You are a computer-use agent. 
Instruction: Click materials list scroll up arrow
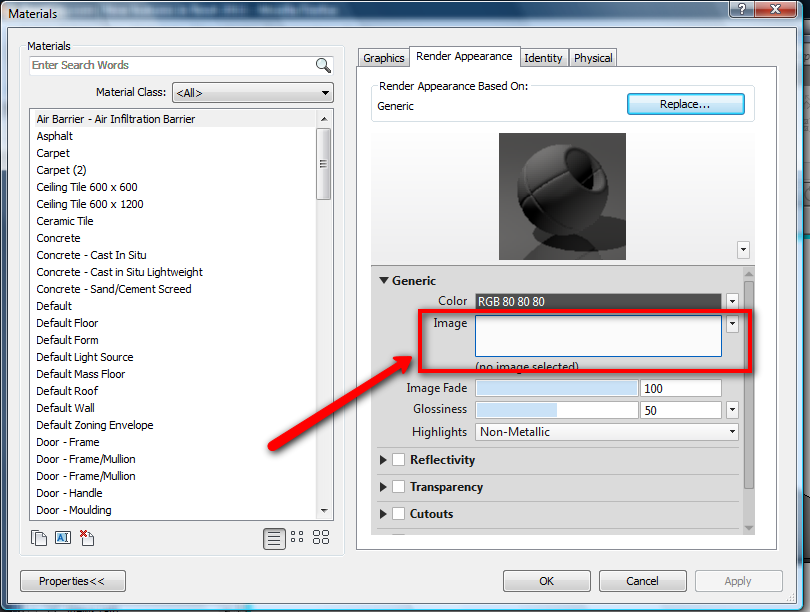tap(324, 119)
